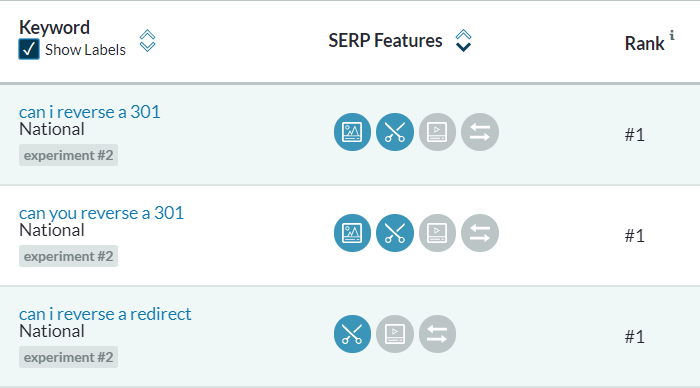Uncheck the Show Labels checkbox

coord(29,49)
